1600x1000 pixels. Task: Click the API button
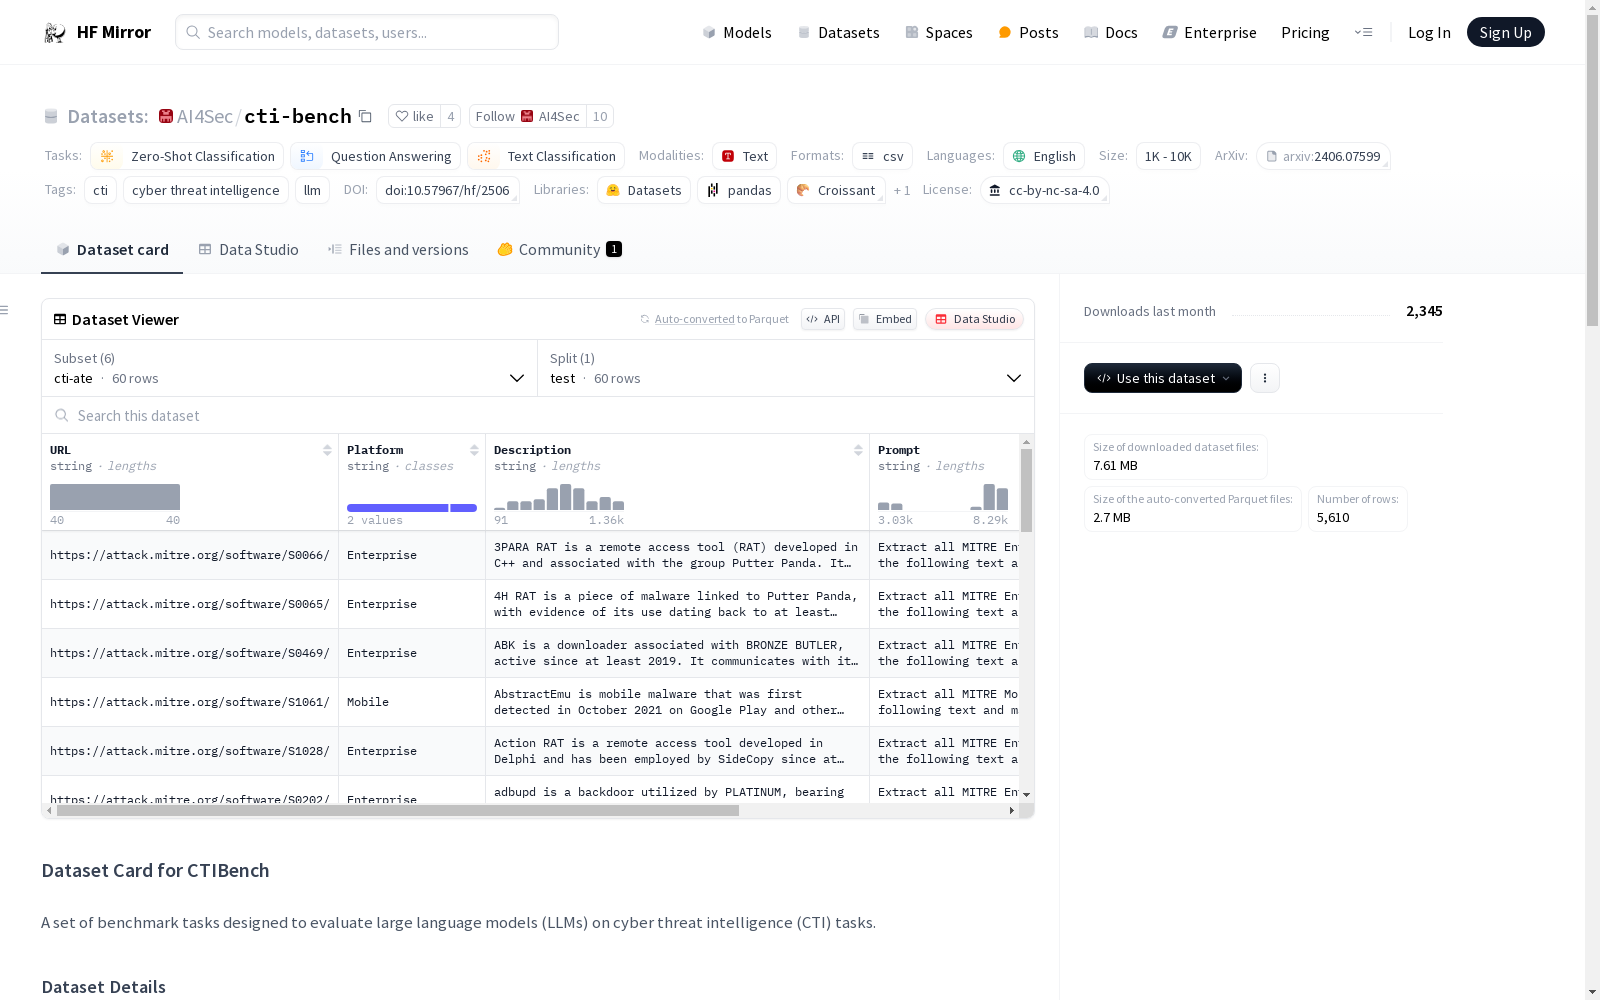[x=823, y=319]
